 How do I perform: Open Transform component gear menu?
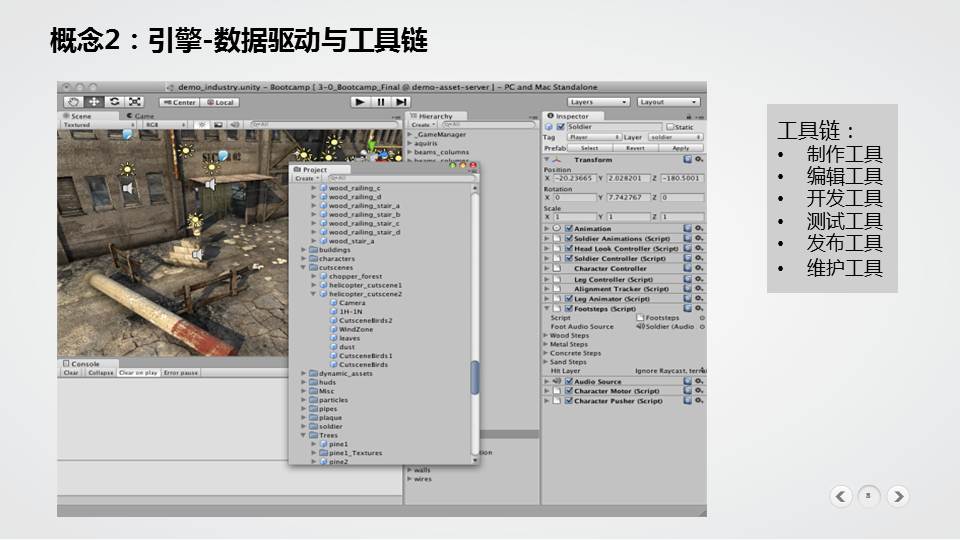699,159
